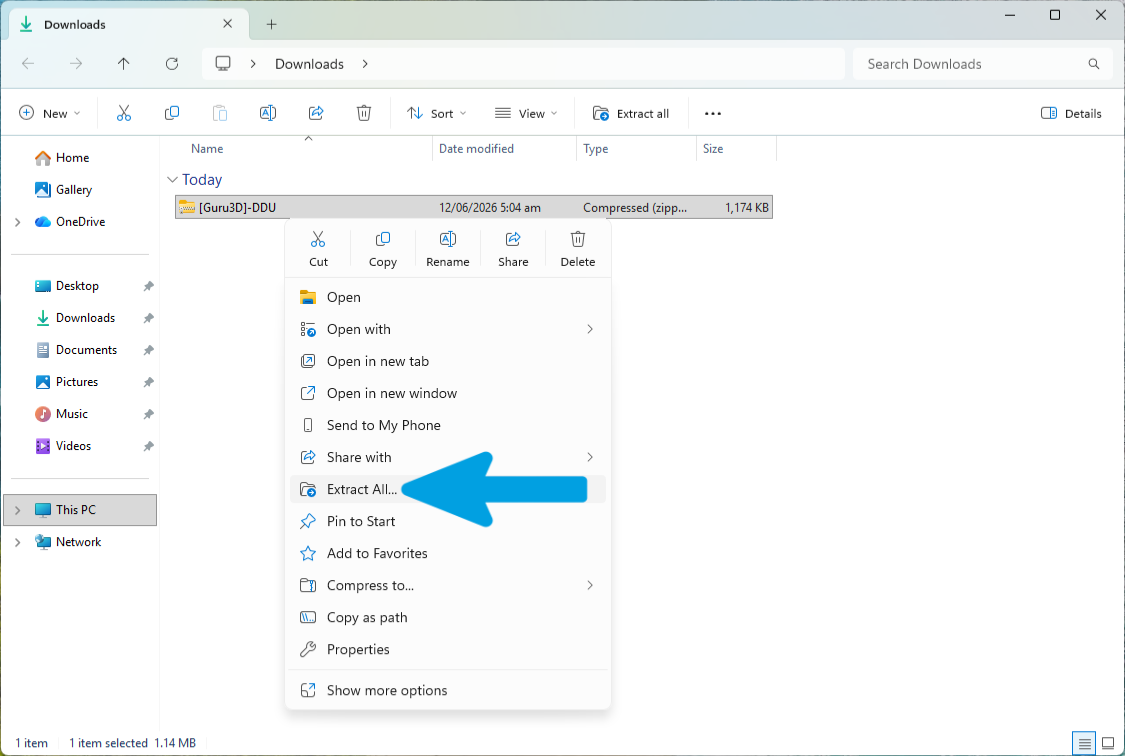Click the toolbar Copy icon
Viewport: 1125px width, 756px height.
pyautogui.click(x=171, y=113)
